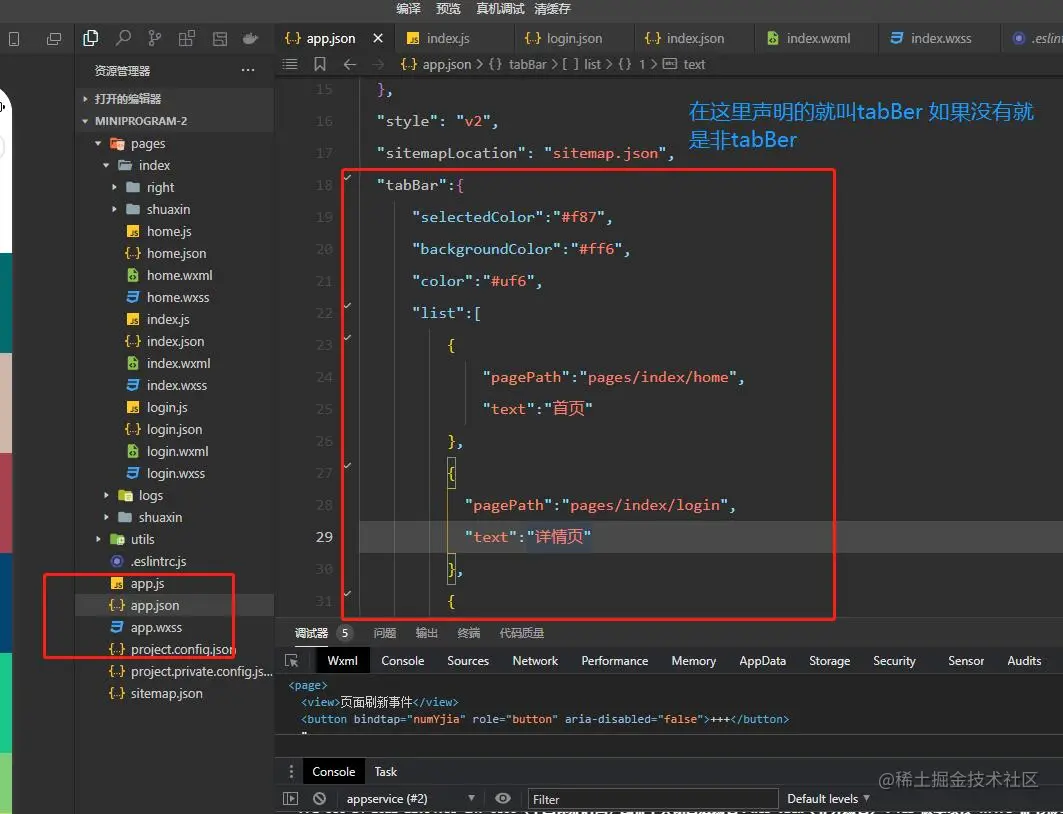Image resolution: width=1063 pixels, height=814 pixels.
Task: Open the Storage devtools tab
Action: (x=829, y=661)
